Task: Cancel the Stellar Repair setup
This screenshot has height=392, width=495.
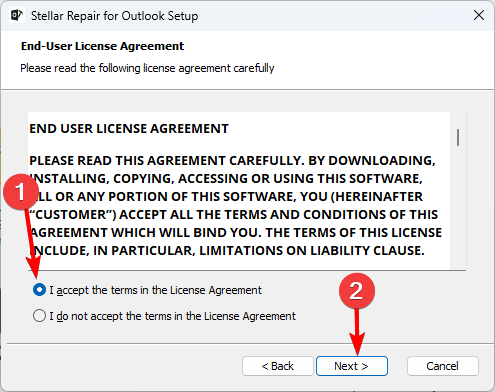Action: click(x=443, y=366)
